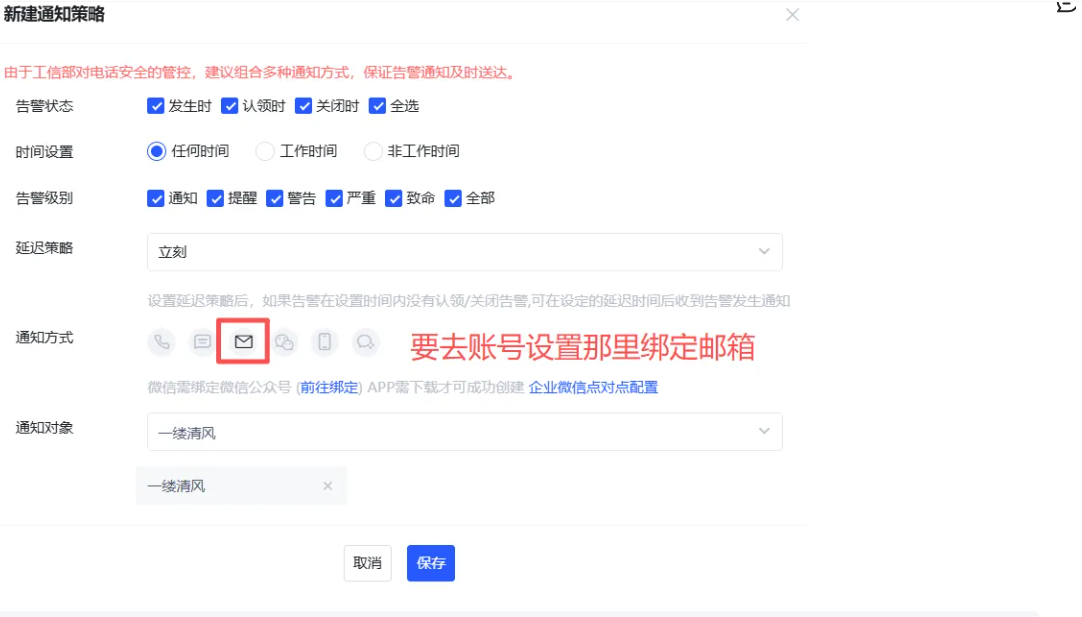Image resolution: width=1082 pixels, height=617 pixels.
Task: Close the 新建通知策略 dialog
Action: (x=792, y=15)
